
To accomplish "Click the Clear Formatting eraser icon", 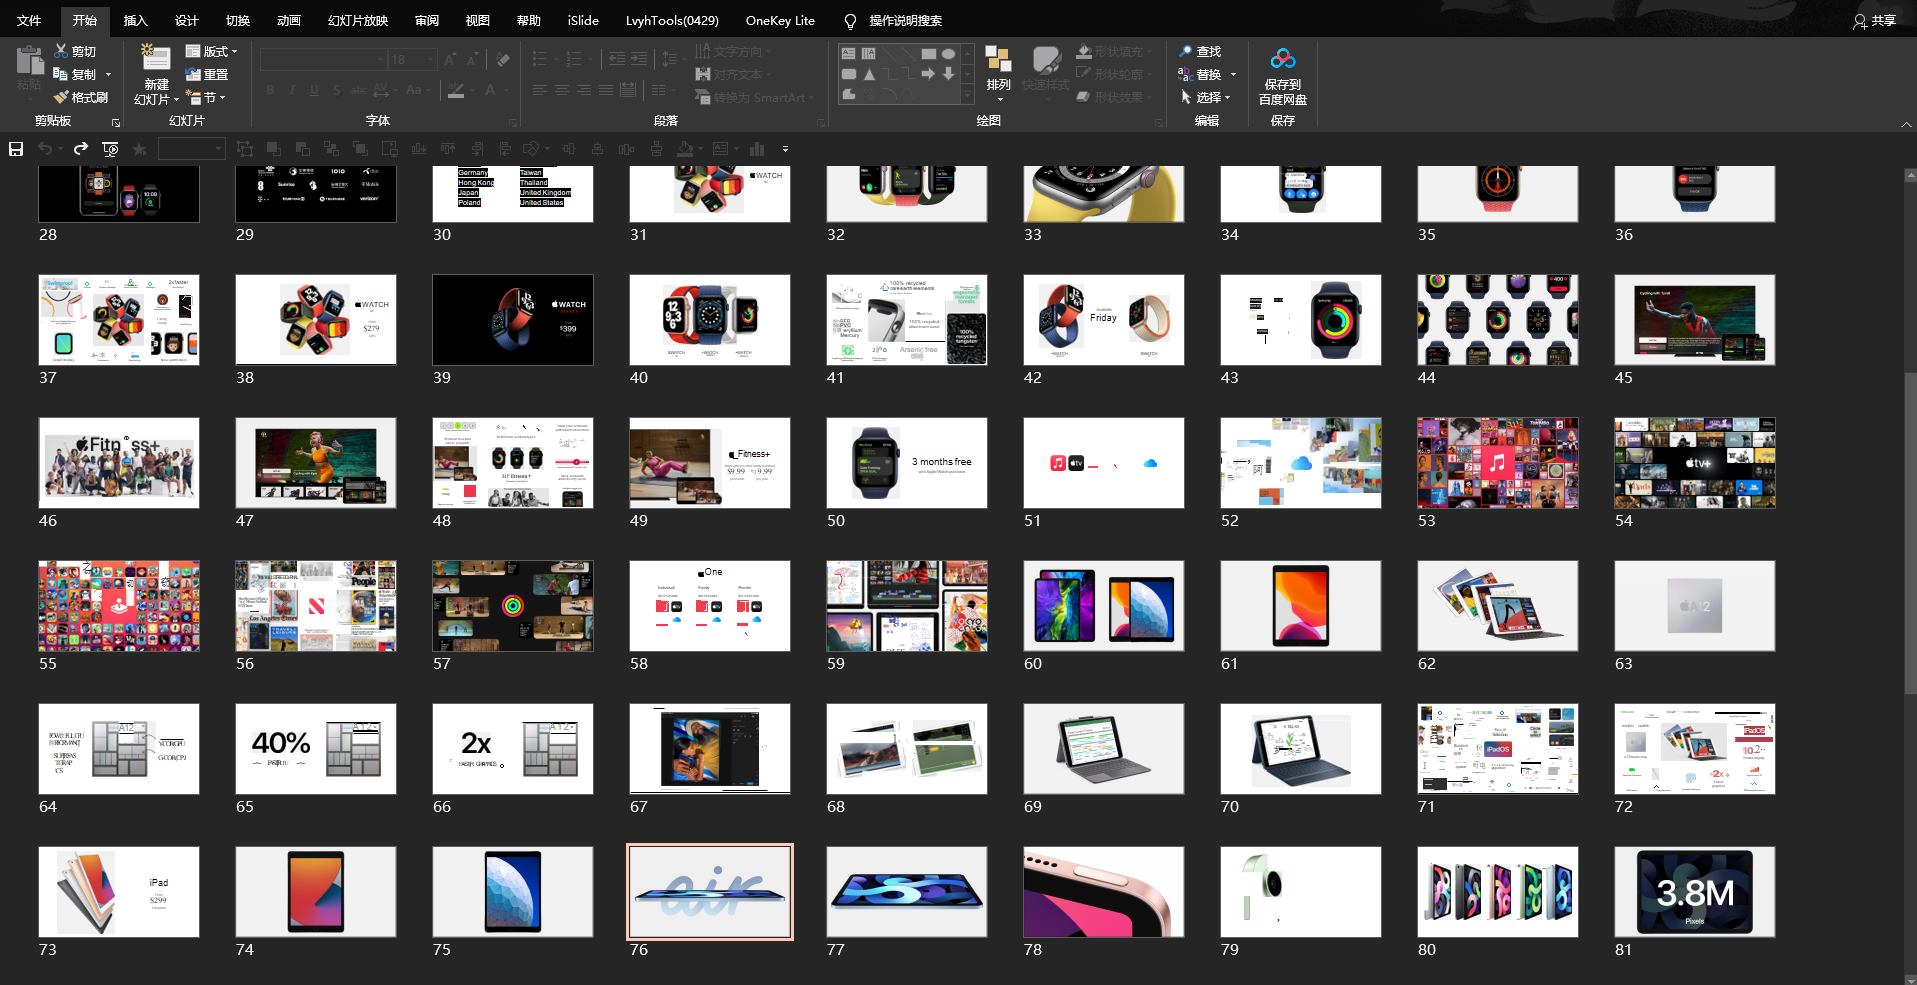I will [x=503, y=60].
